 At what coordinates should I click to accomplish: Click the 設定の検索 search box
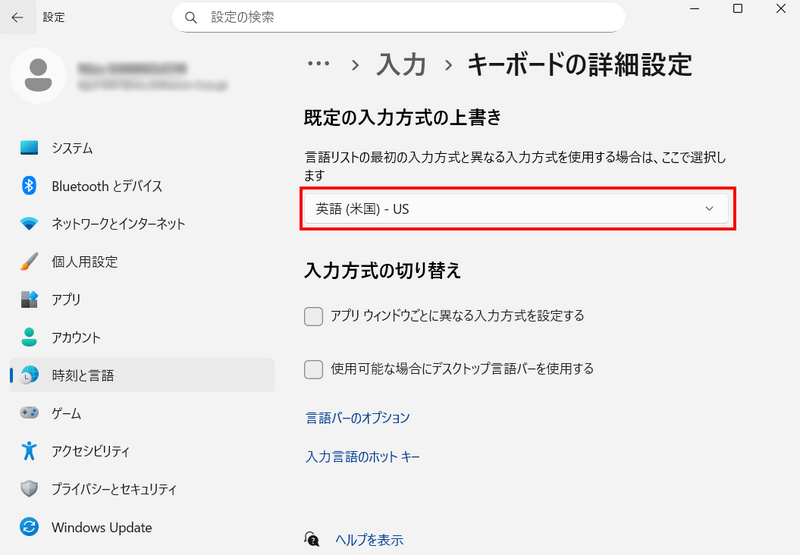click(x=410, y=17)
